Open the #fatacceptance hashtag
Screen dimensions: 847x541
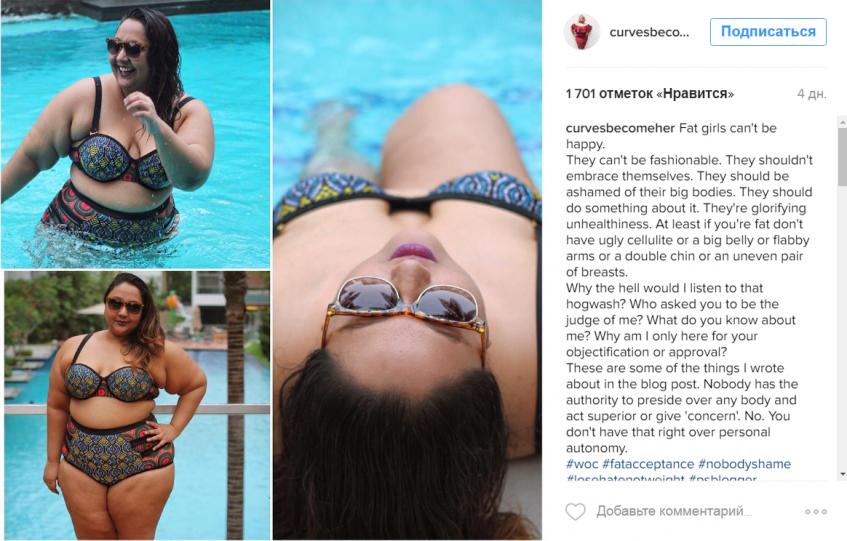pos(648,464)
